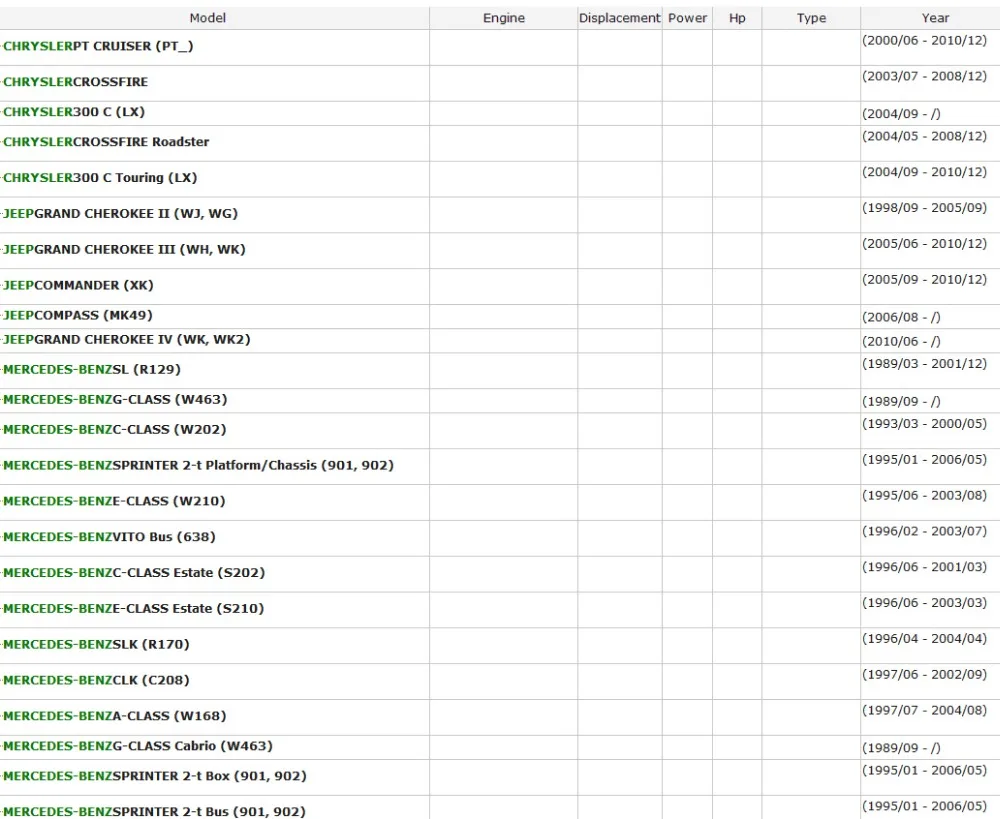Select JEEP COMPASS (MK49) model
This screenshot has width=1000, height=819.
[x=77, y=315]
